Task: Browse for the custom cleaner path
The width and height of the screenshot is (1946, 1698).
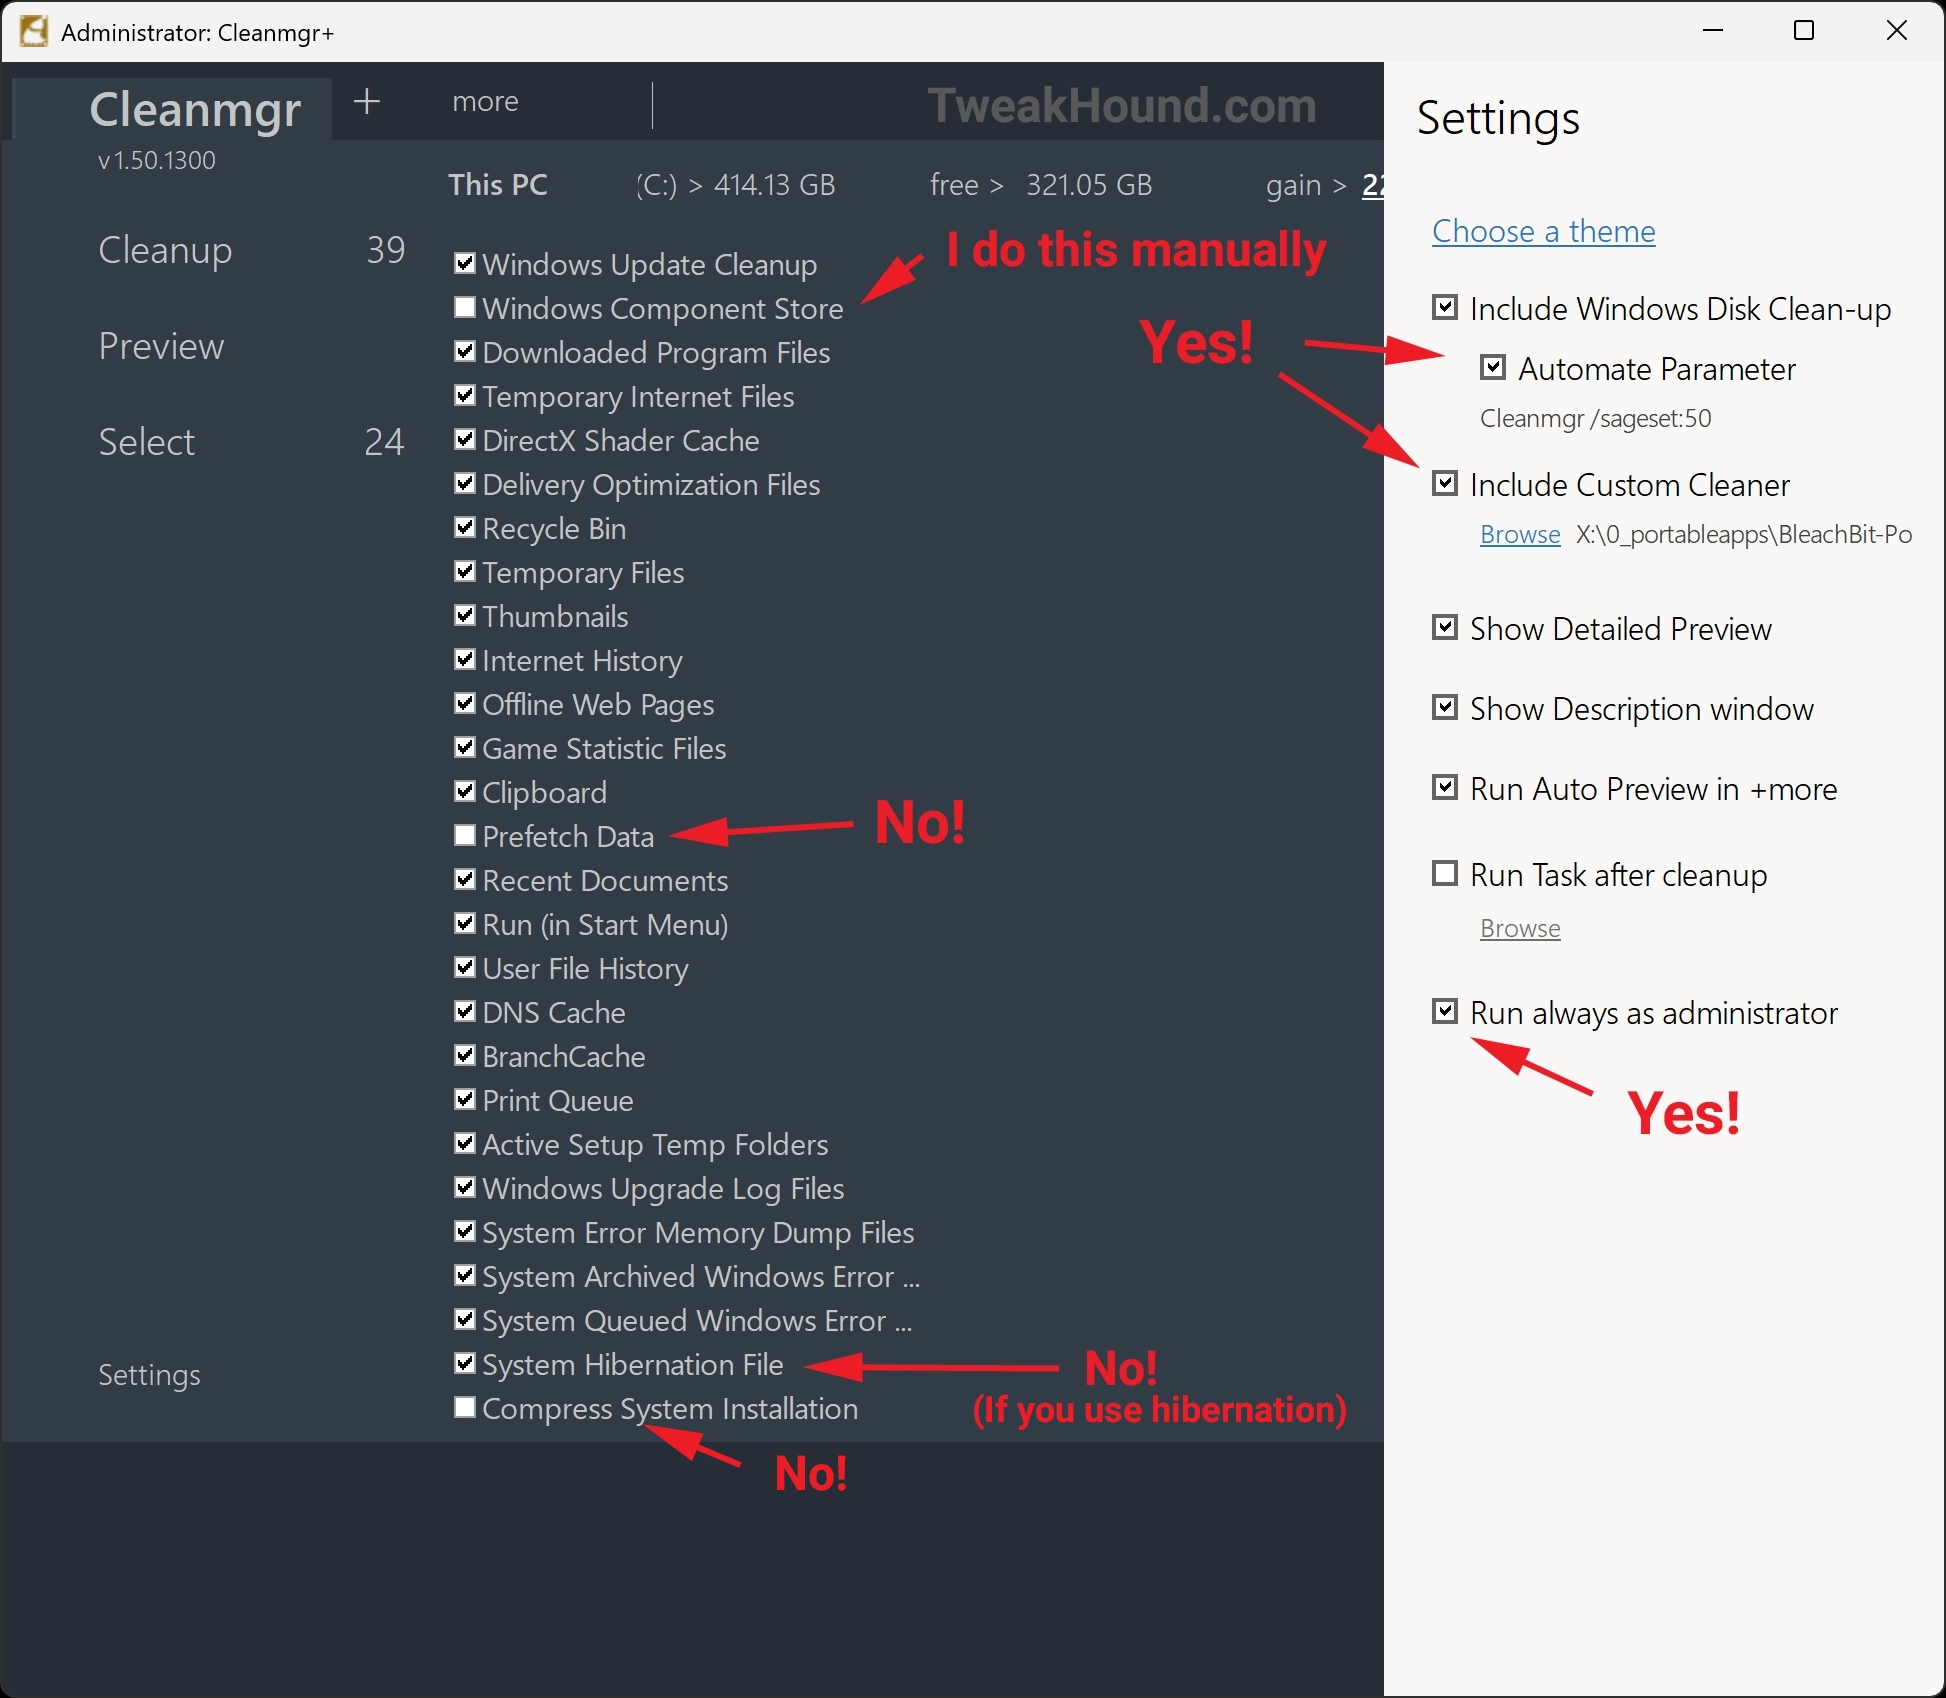Action: coord(1519,534)
